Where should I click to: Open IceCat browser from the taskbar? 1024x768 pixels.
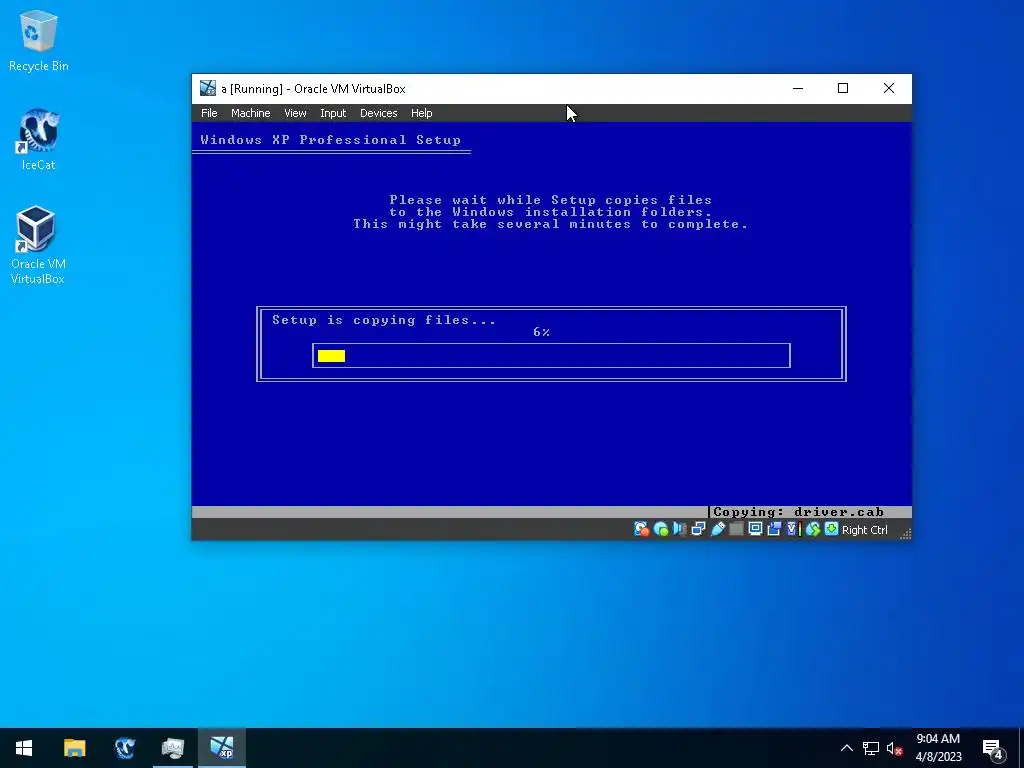tap(124, 748)
